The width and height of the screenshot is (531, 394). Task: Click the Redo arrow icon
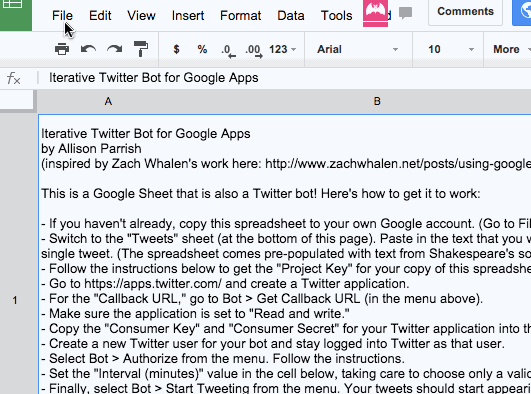click(115, 49)
